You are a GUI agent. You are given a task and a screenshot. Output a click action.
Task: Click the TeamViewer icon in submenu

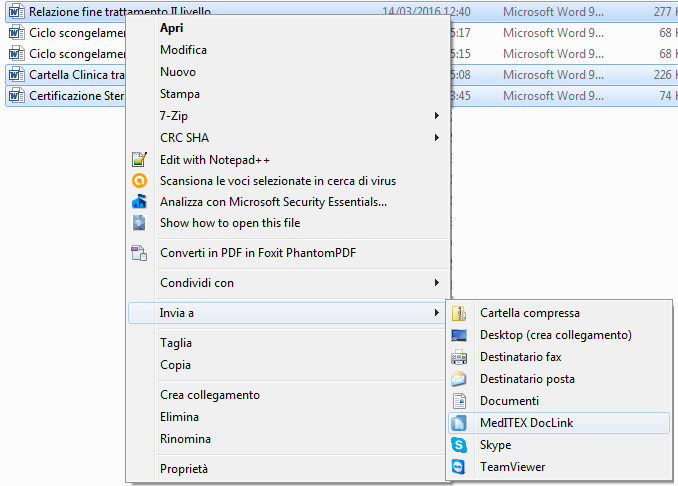click(x=459, y=467)
